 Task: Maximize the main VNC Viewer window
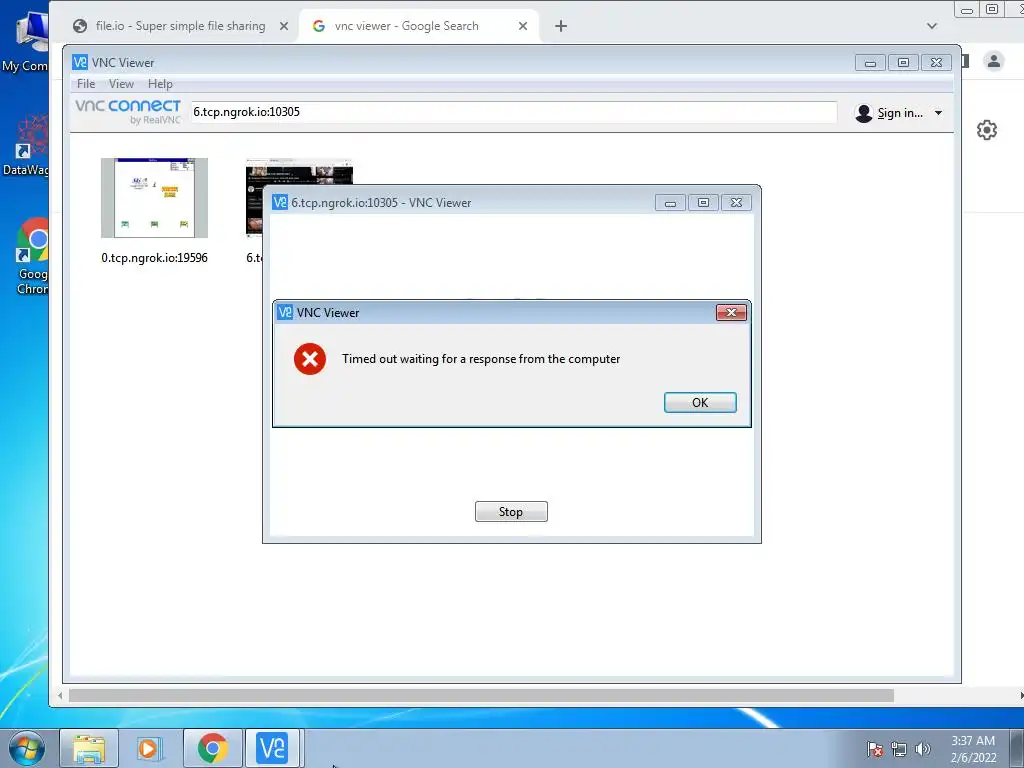click(x=903, y=63)
